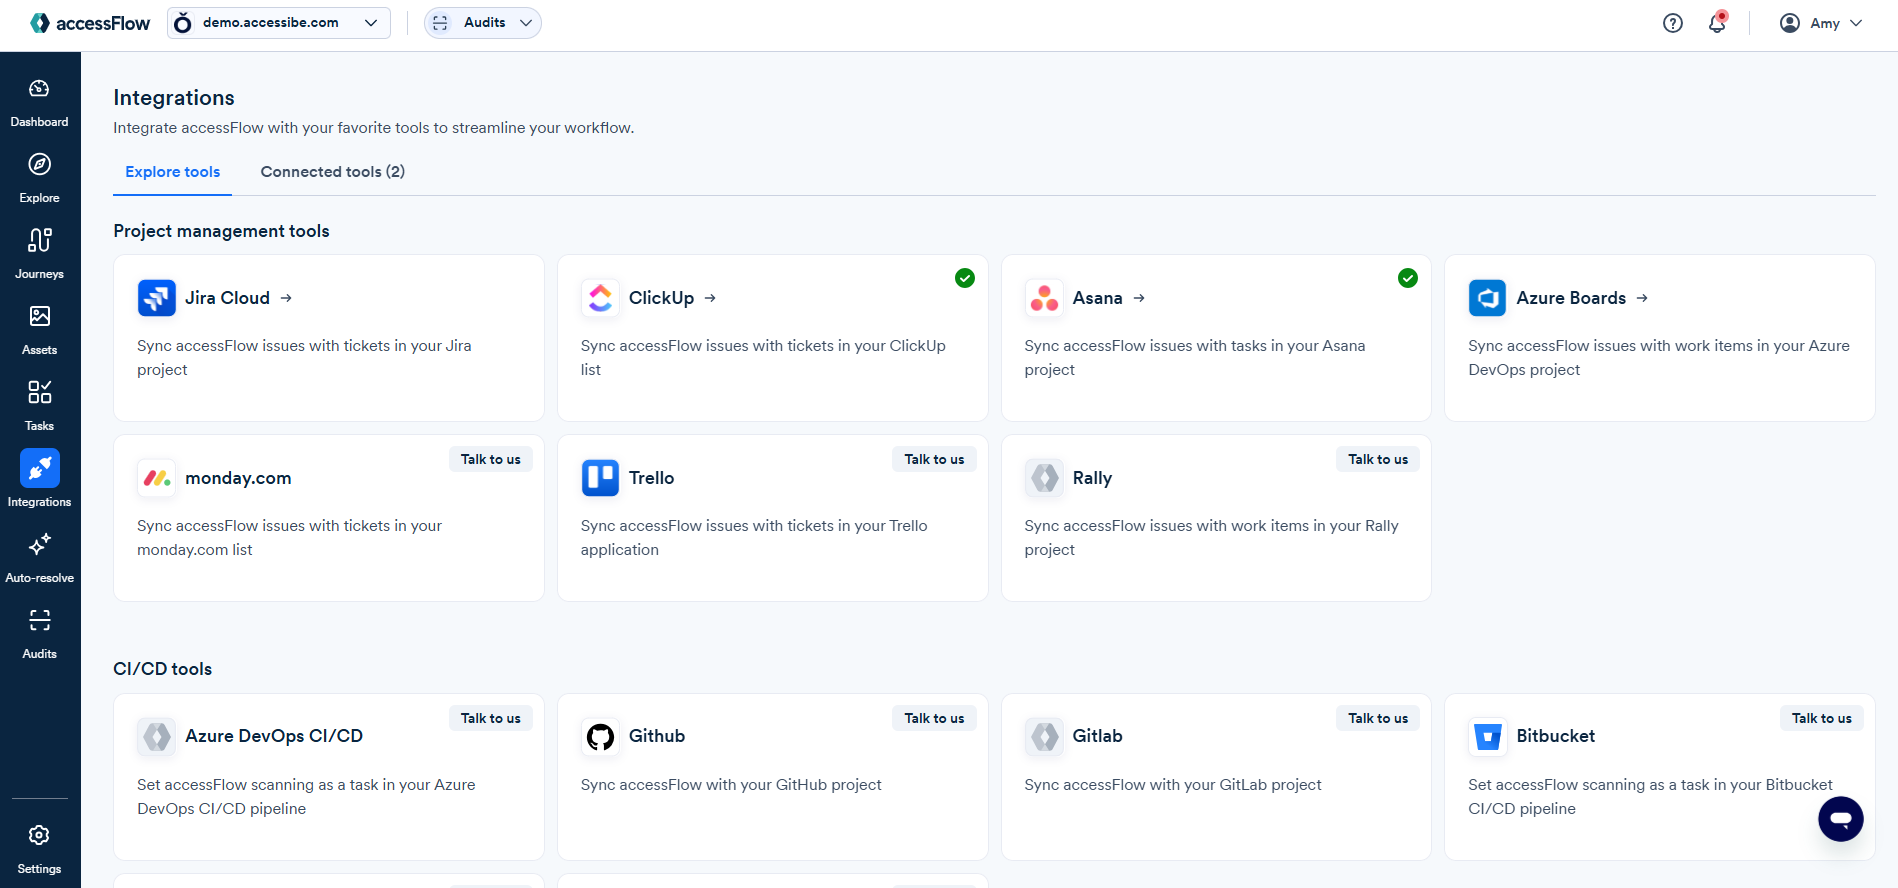Open the notifications bell
The height and width of the screenshot is (888, 1898).
[x=1717, y=22]
